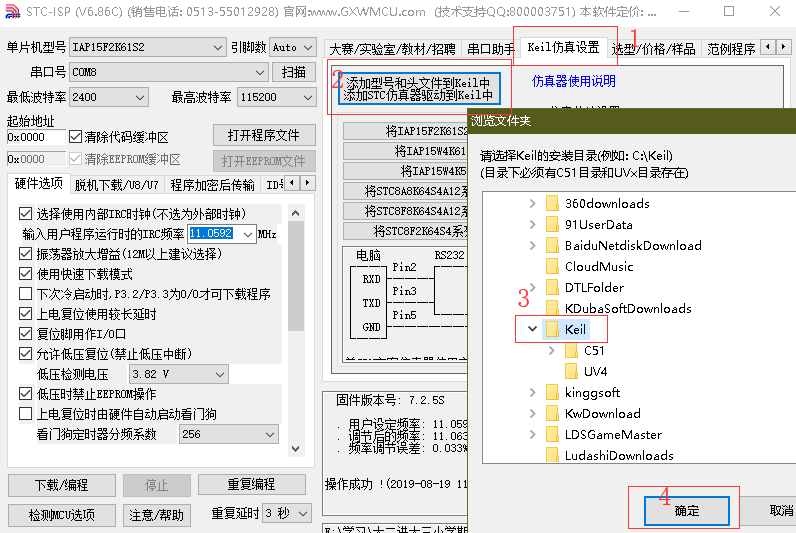Collapse the Keil folder tree node

click(532, 329)
